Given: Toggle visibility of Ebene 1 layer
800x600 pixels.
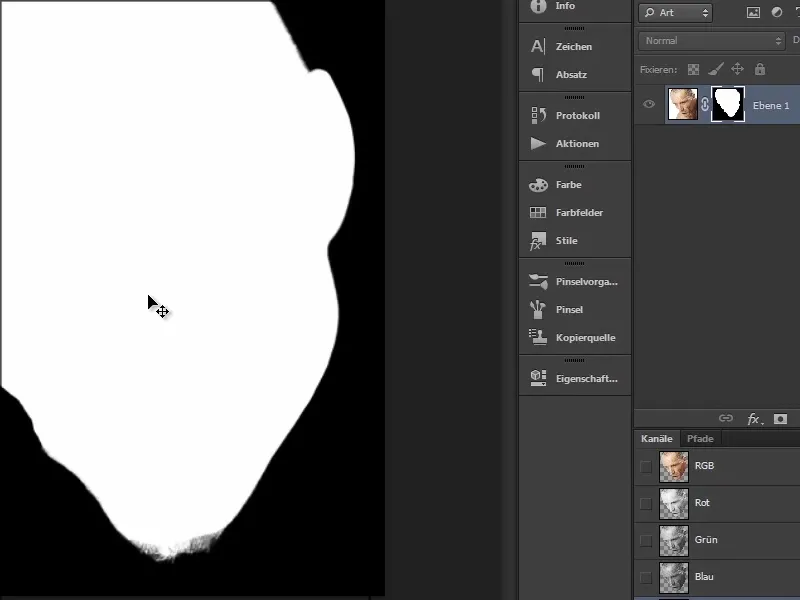Looking at the screenshot, I should 648,105.
